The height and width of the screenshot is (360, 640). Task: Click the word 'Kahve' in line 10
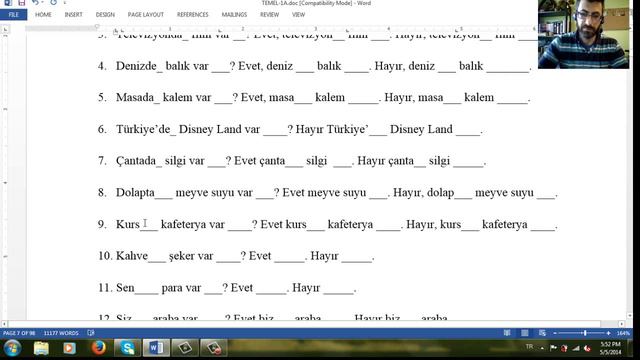point(132,256)
